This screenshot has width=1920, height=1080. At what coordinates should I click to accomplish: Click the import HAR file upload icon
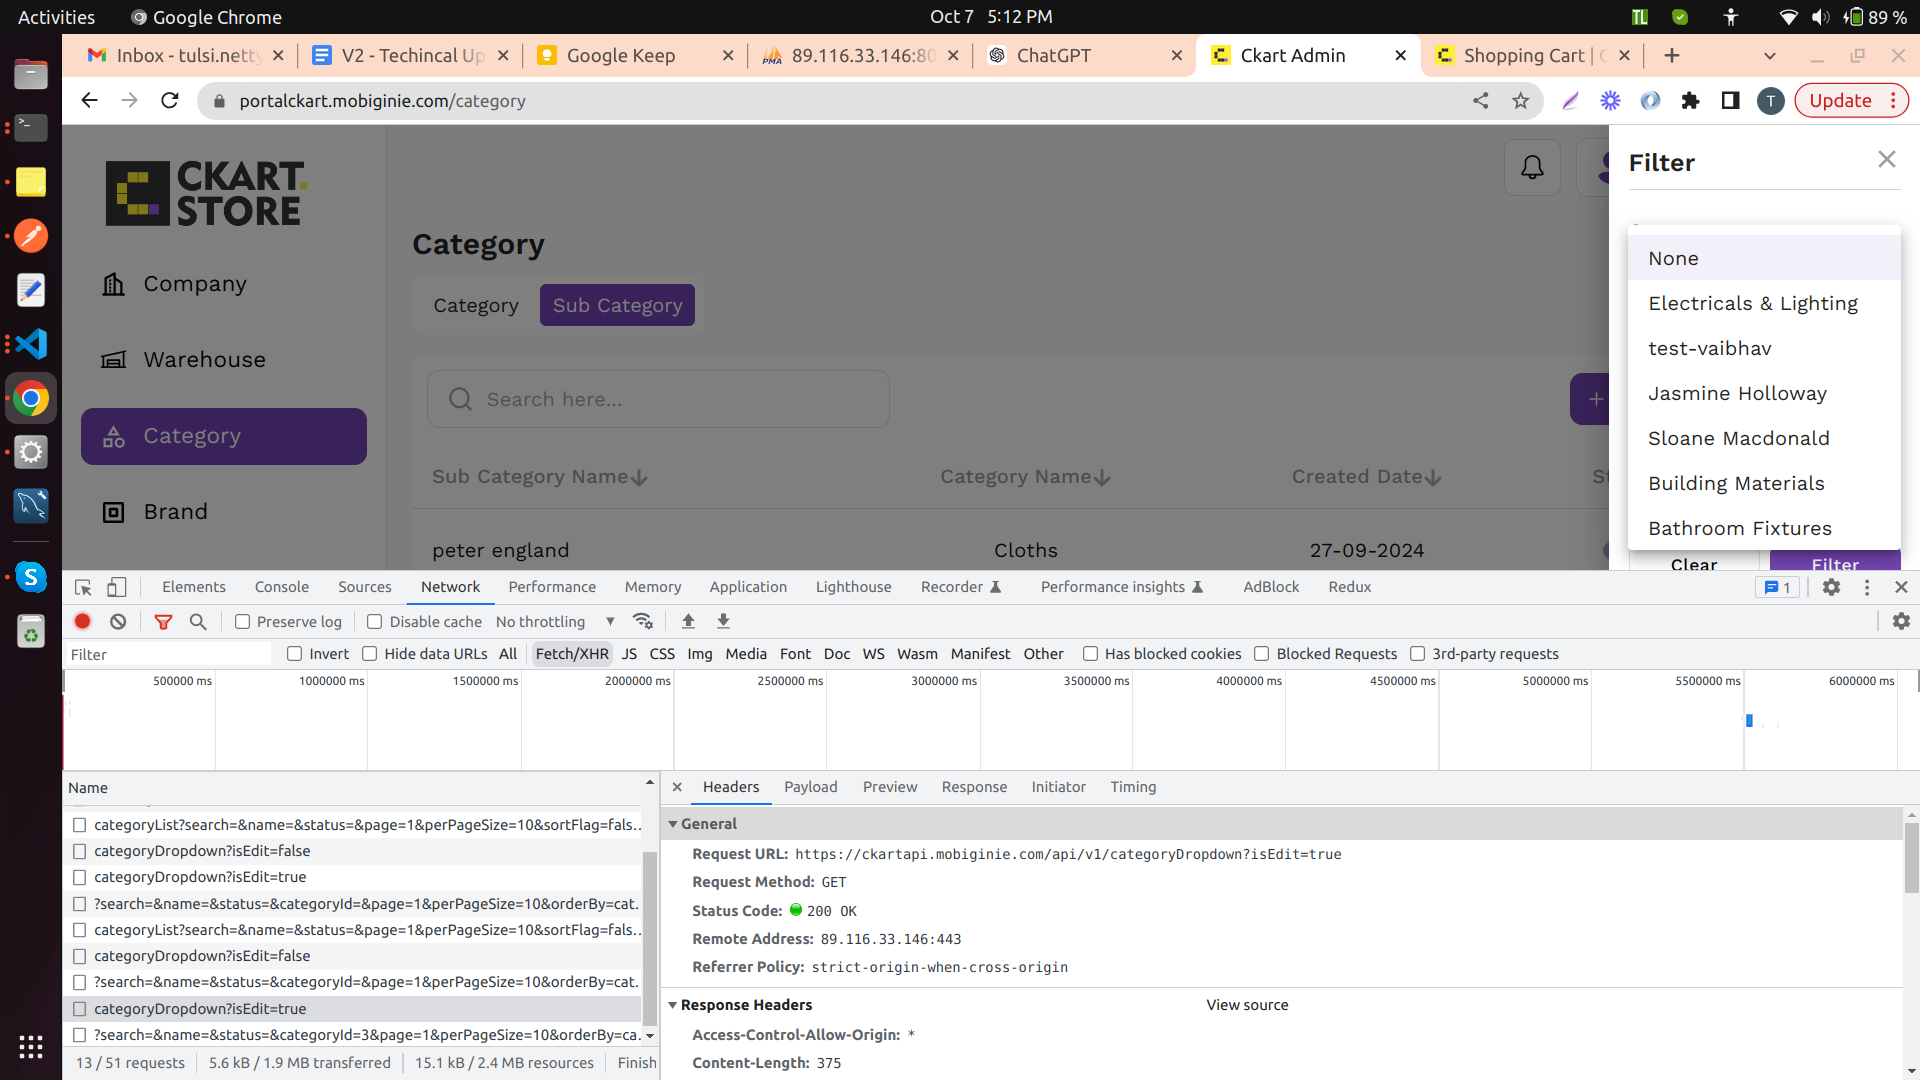[x=688, y=621]
